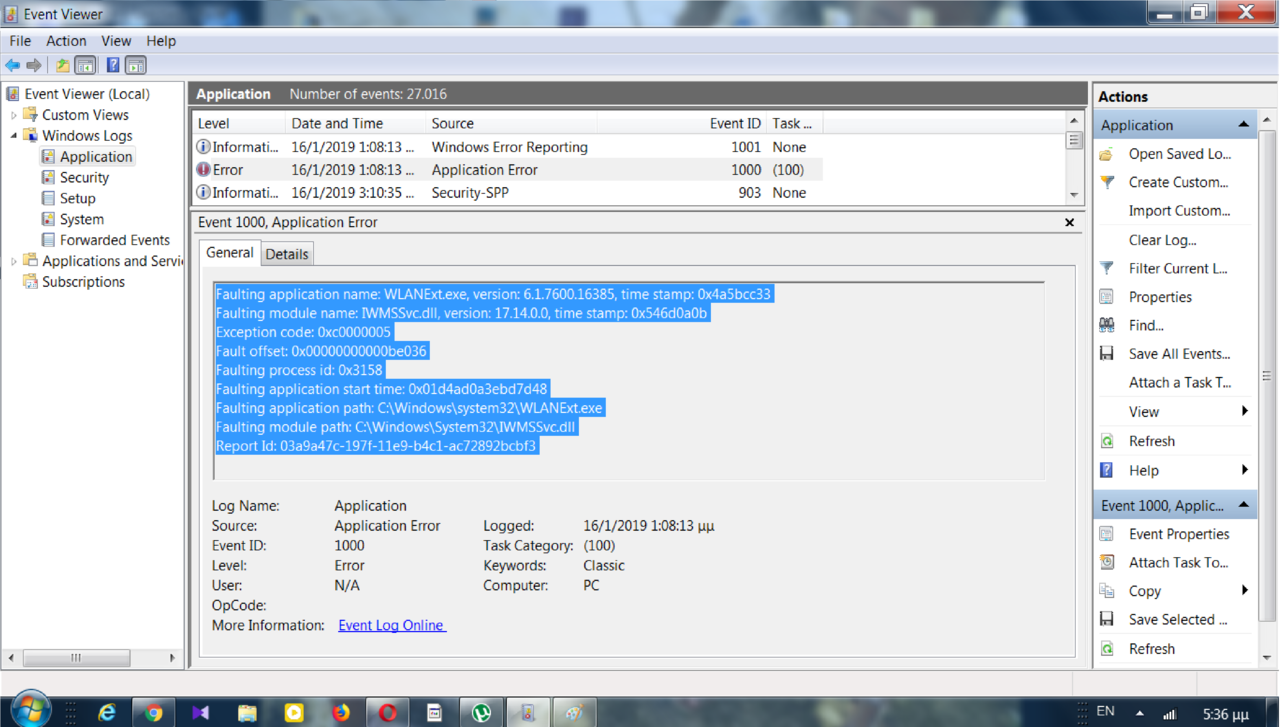Click the blue Help question mark toolbar icon
This screenshot has width=1280, height=727.
point(113,66)
